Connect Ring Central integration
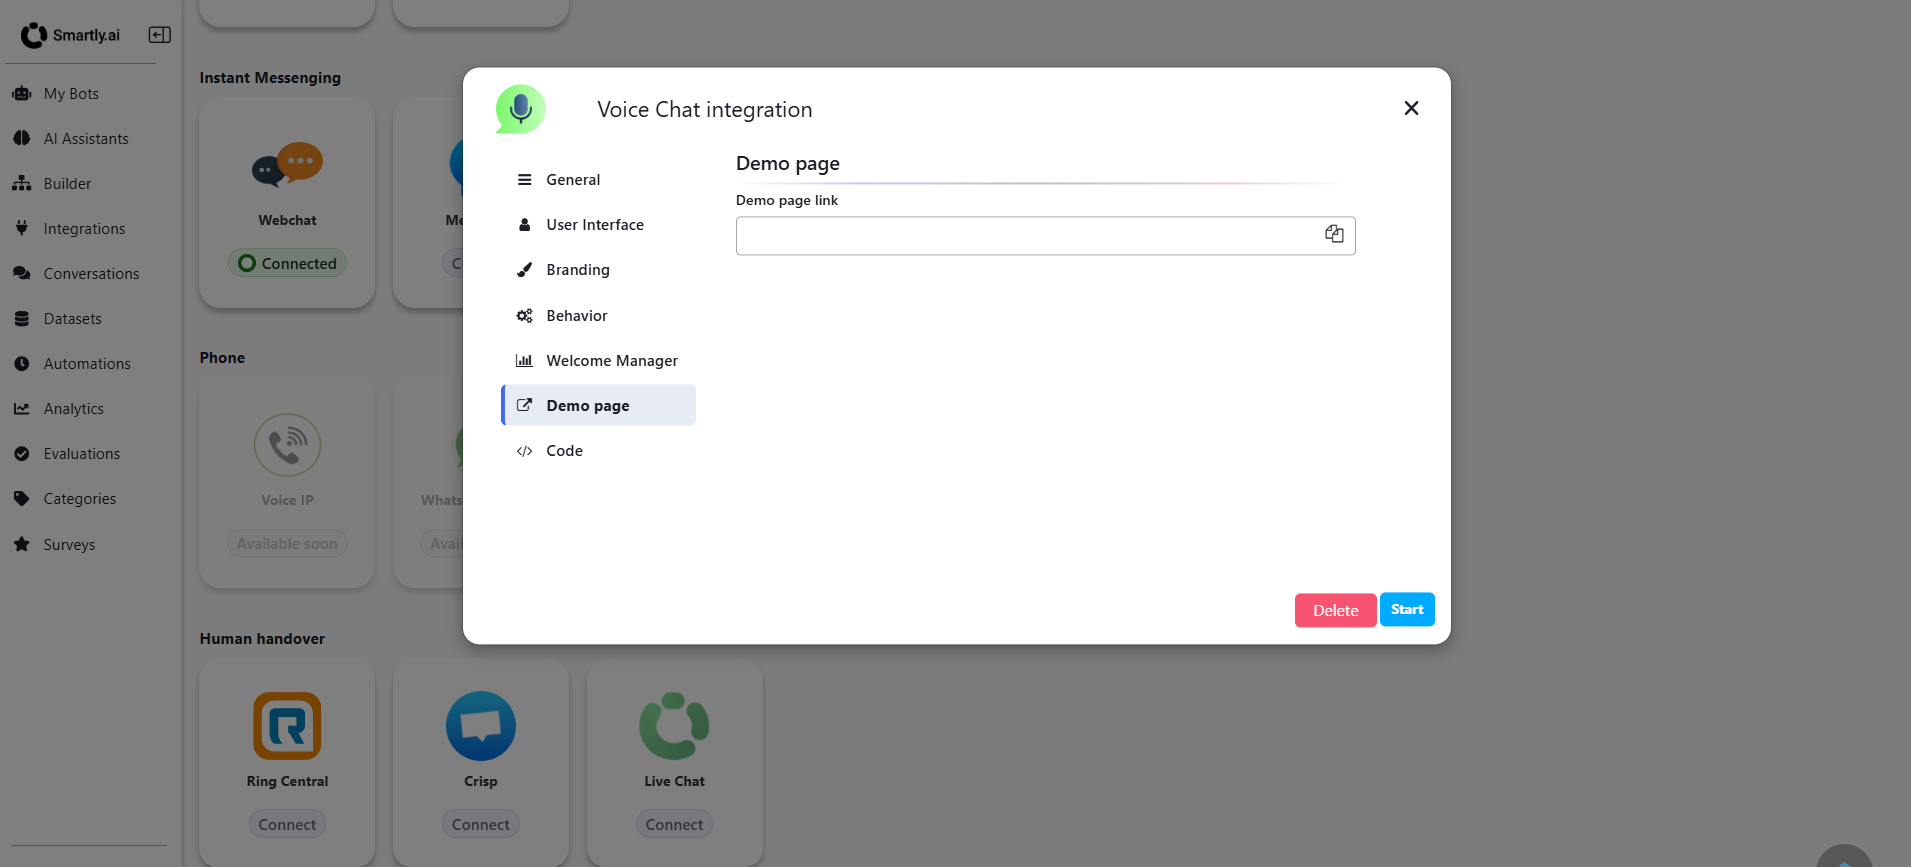 click(287, 824)
